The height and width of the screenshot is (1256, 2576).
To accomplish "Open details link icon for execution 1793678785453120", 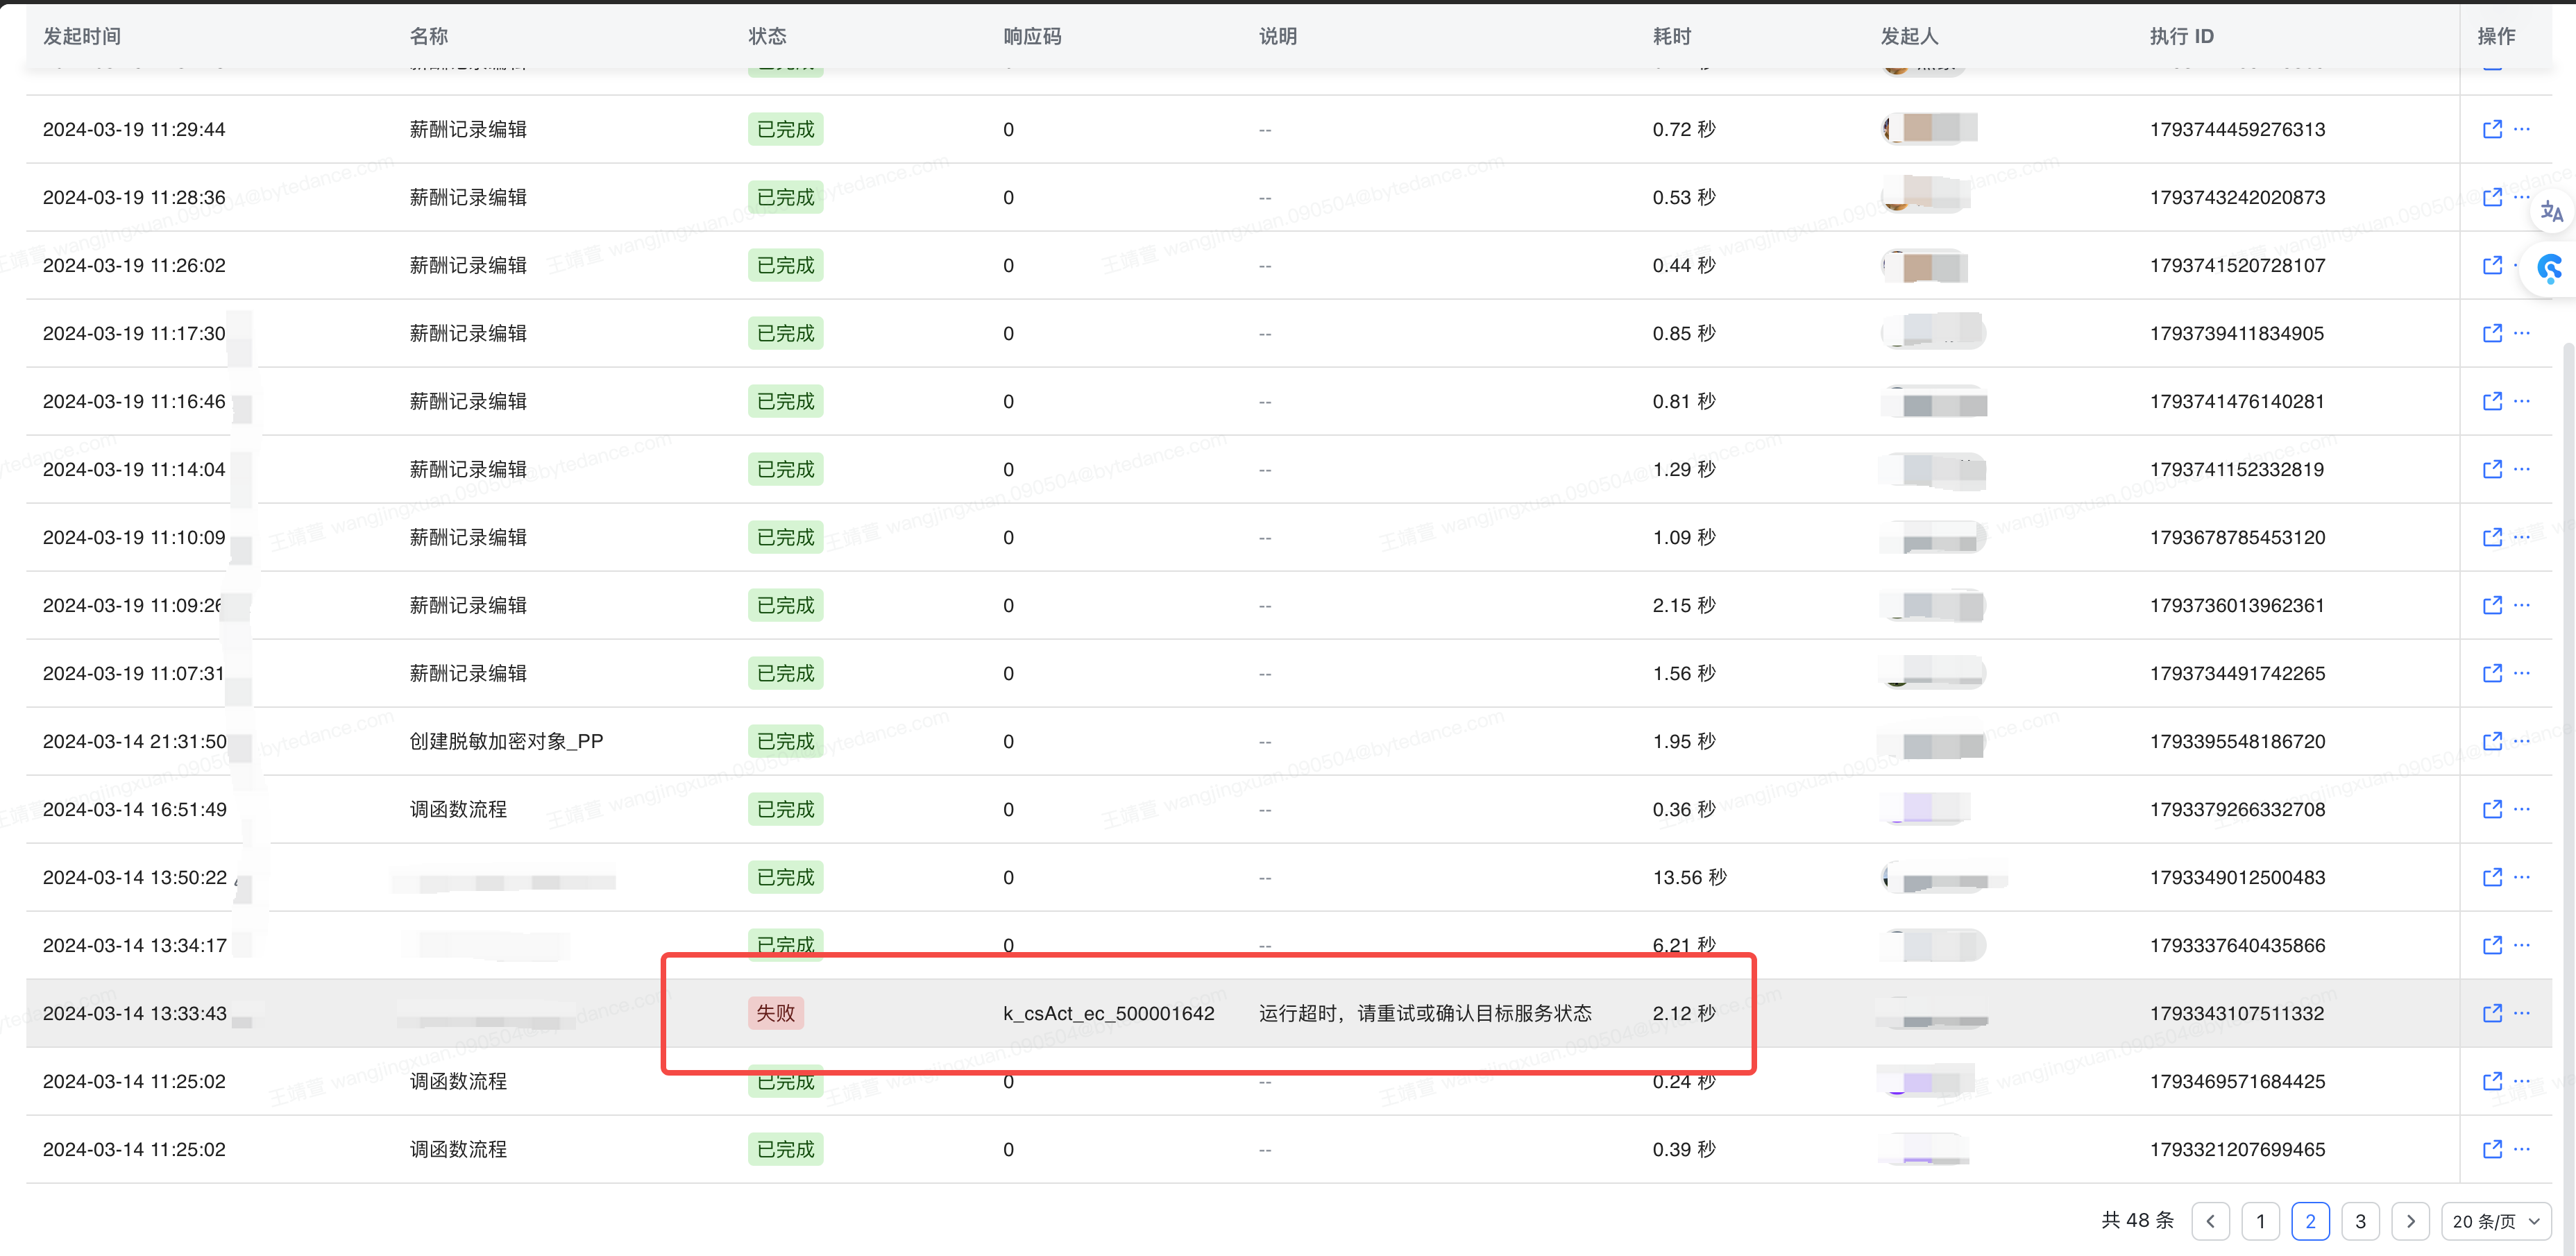I will pos(2492,537).
